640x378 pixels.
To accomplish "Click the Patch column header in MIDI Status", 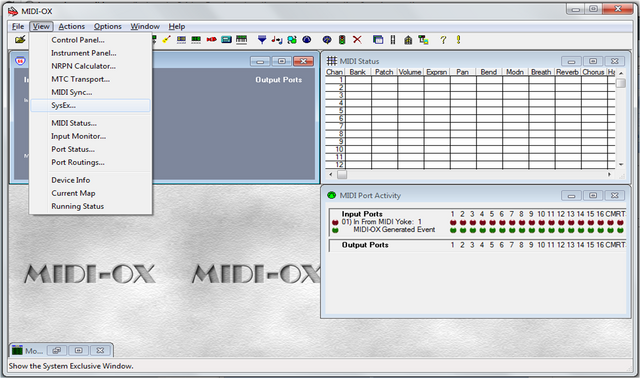I will pos(384,72).
